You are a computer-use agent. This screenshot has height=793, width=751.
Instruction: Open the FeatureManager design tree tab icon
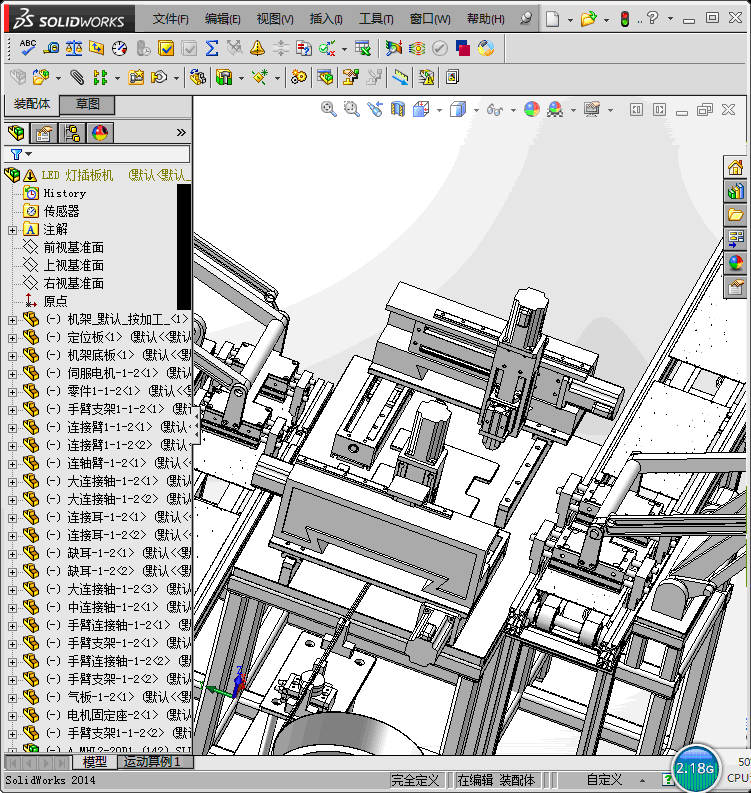[16, 133]
